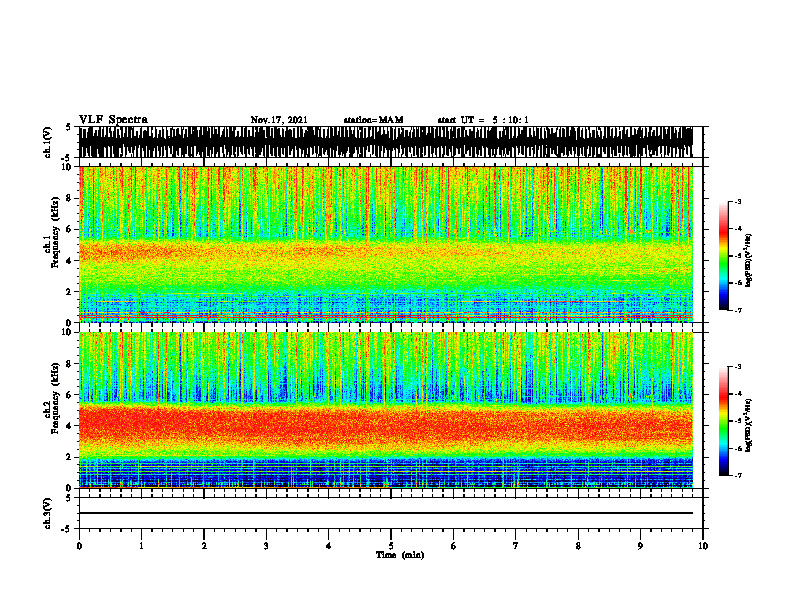The width and height of the screenshot is (792, 612).
Task: Click the "VLF Spectra" title text
Action: pyautogui.click(x=113, y=120)
